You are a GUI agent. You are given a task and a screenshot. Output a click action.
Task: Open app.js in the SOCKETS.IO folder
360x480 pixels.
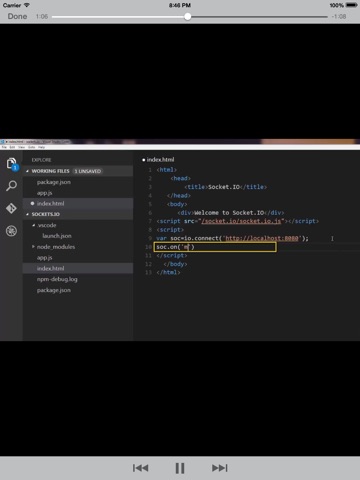[x=44, y=258]
